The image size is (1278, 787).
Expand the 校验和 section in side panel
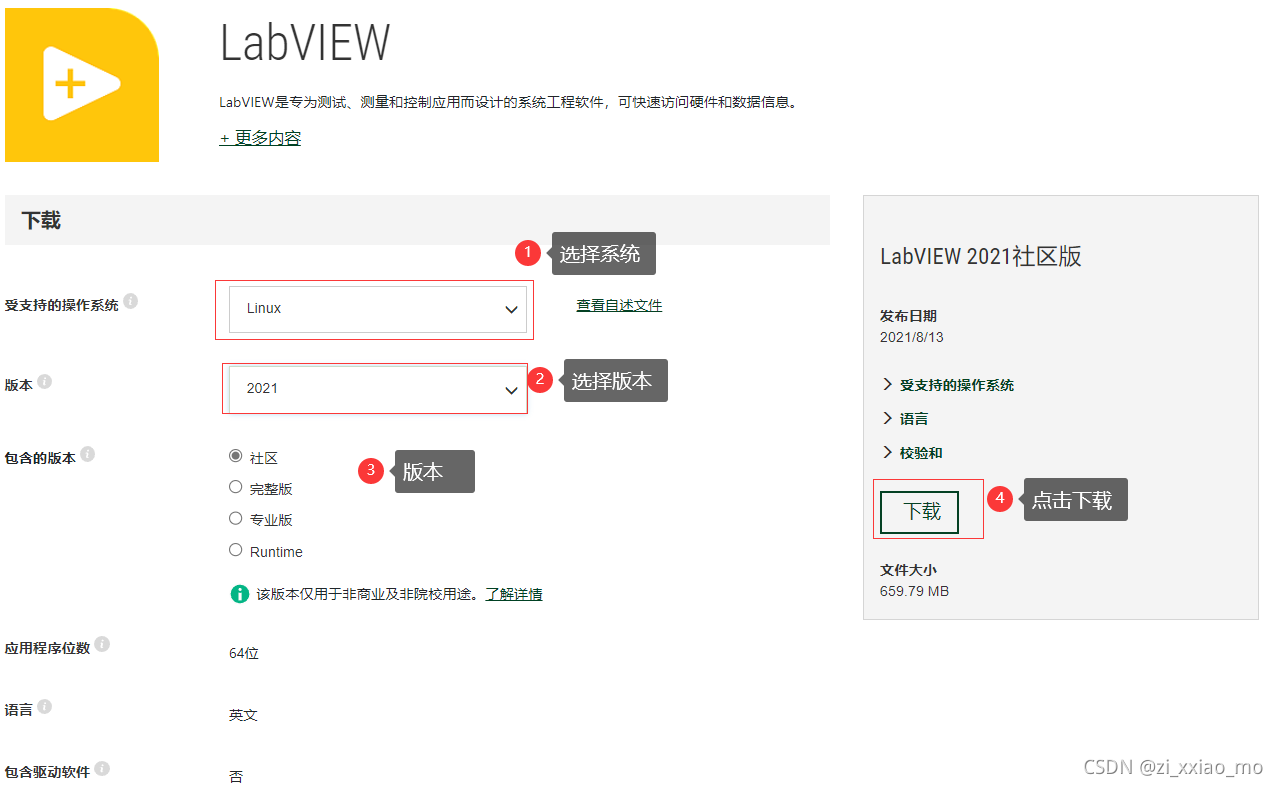912,453
